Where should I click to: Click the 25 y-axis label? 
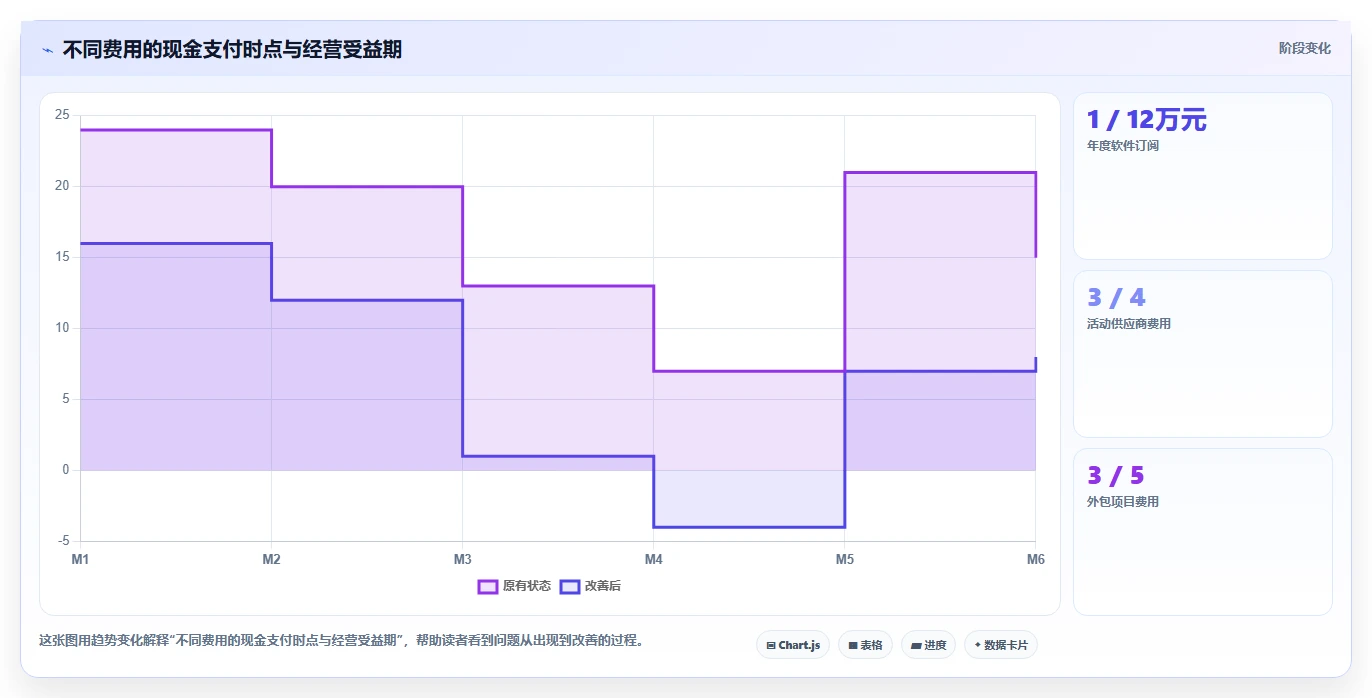(x=62, y=115)
